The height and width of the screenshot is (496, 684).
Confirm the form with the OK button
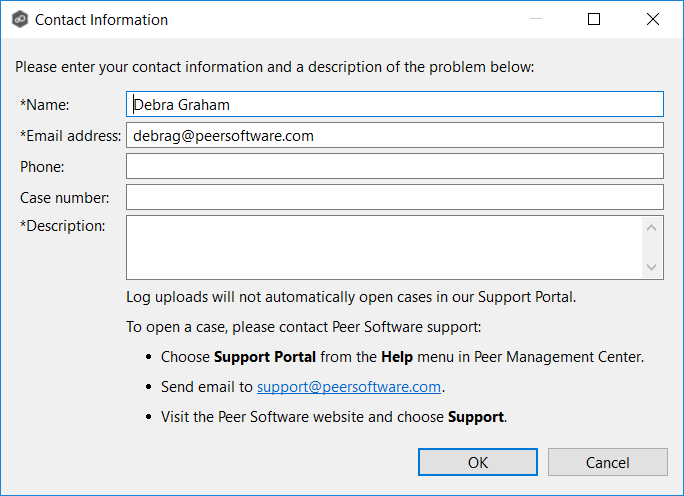click(478, 462)
